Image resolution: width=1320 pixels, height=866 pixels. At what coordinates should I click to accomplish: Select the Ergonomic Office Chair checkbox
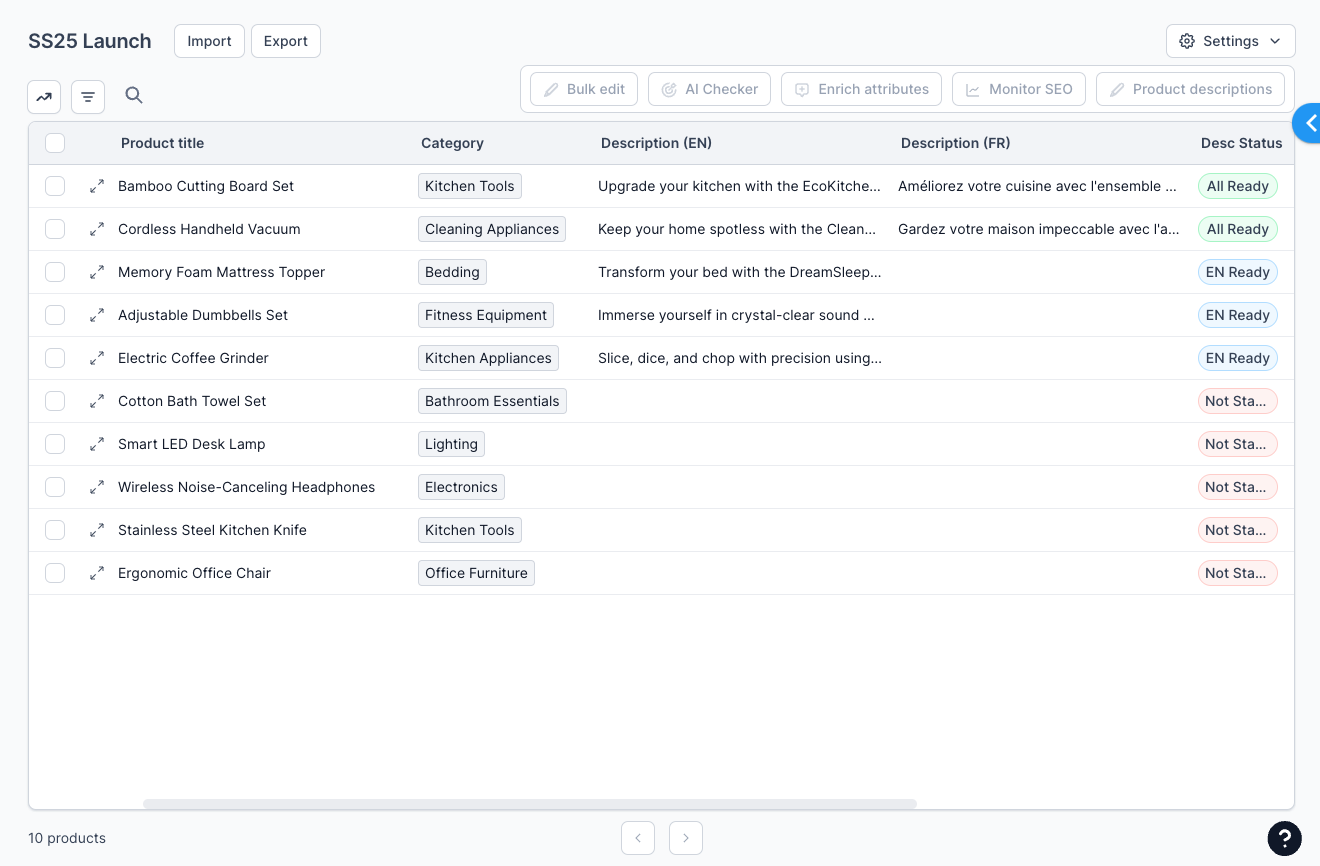[55, 573]
